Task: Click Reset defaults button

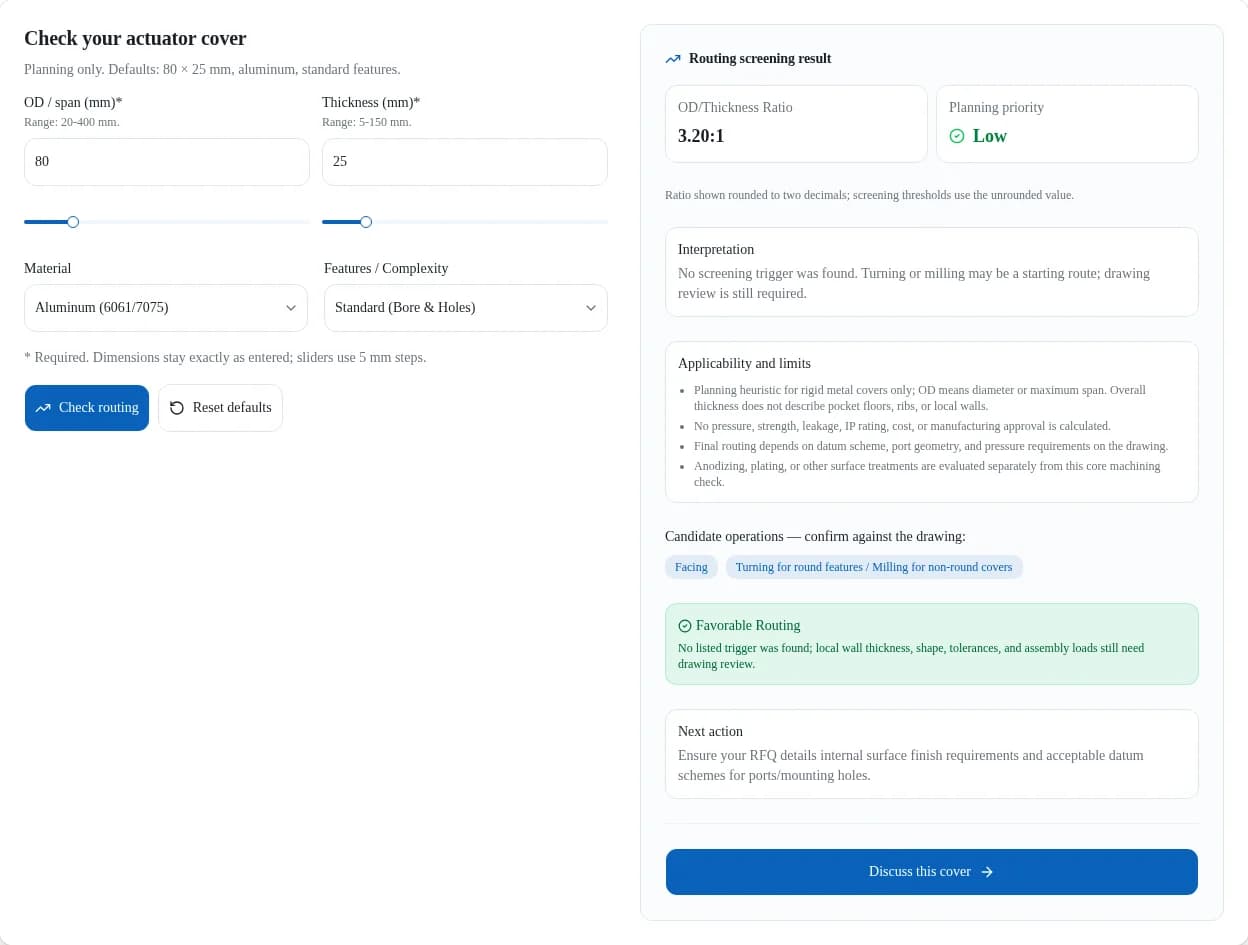Action: 220,408
